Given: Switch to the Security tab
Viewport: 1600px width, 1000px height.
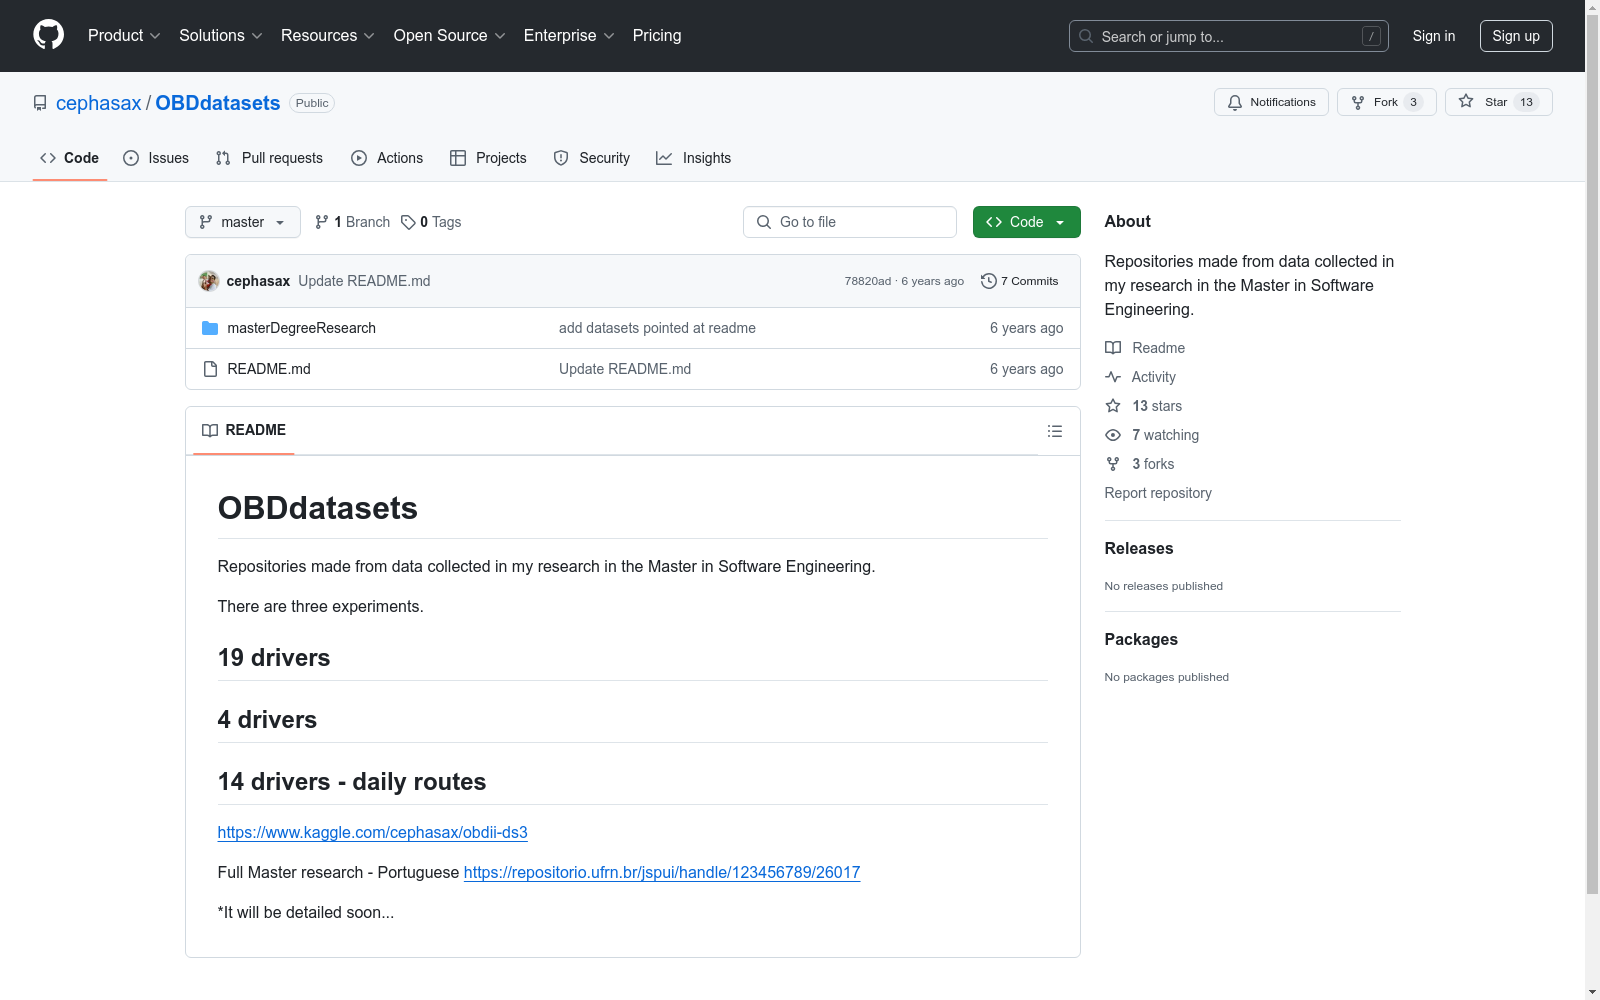Looking at the screenshot, I should [x=592, y=158].
